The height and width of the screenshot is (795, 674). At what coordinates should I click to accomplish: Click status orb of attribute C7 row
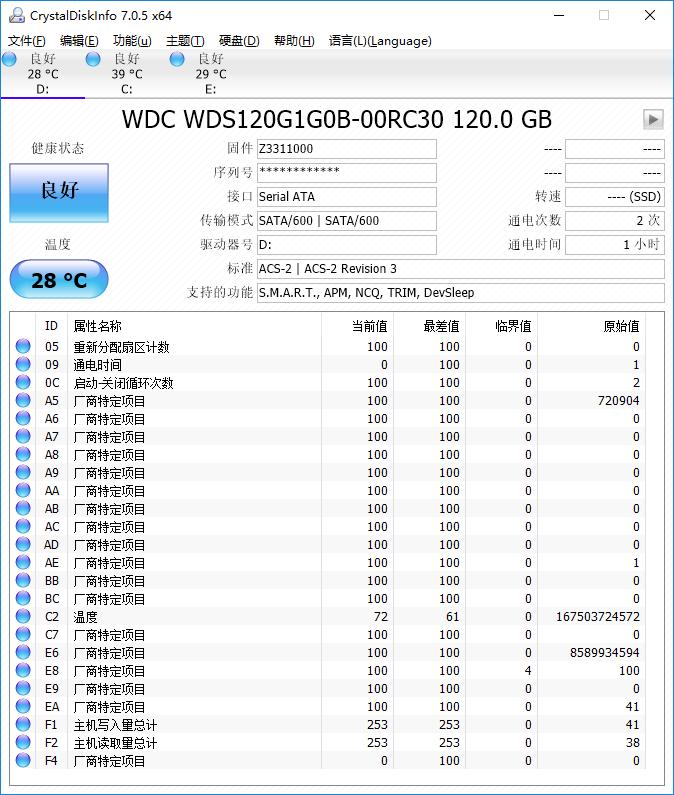pos(23,634)
